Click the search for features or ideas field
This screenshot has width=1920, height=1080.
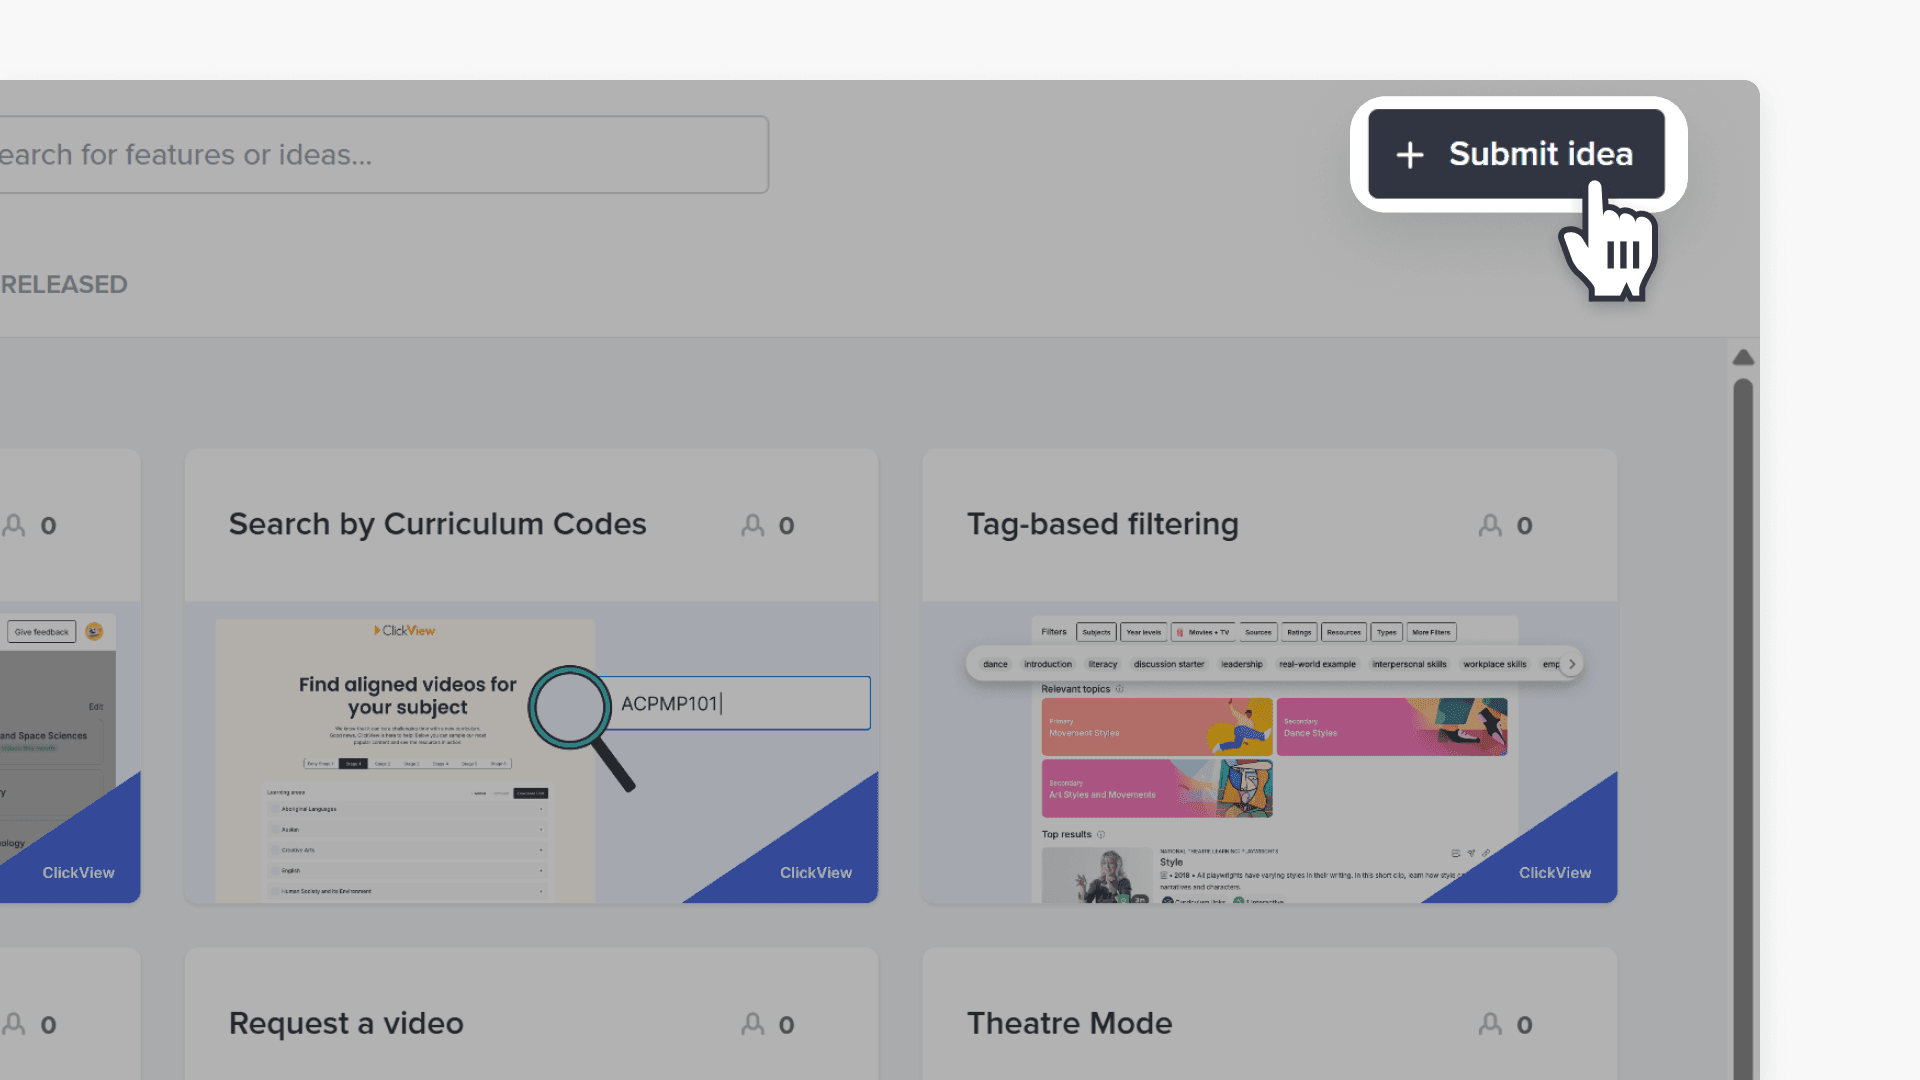[x=380, y=154]
